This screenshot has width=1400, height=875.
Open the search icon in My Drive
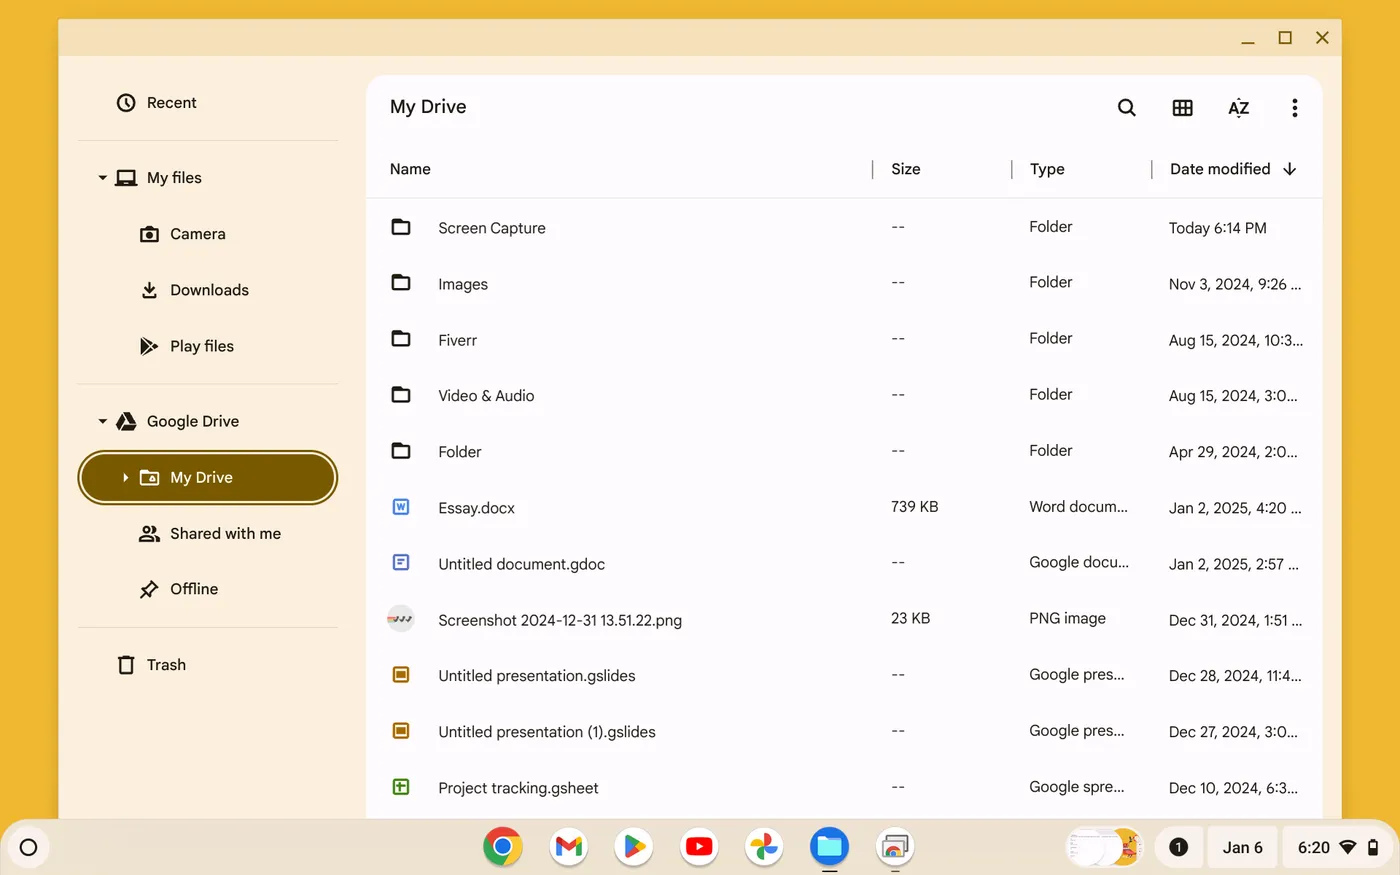[1126, 108]
